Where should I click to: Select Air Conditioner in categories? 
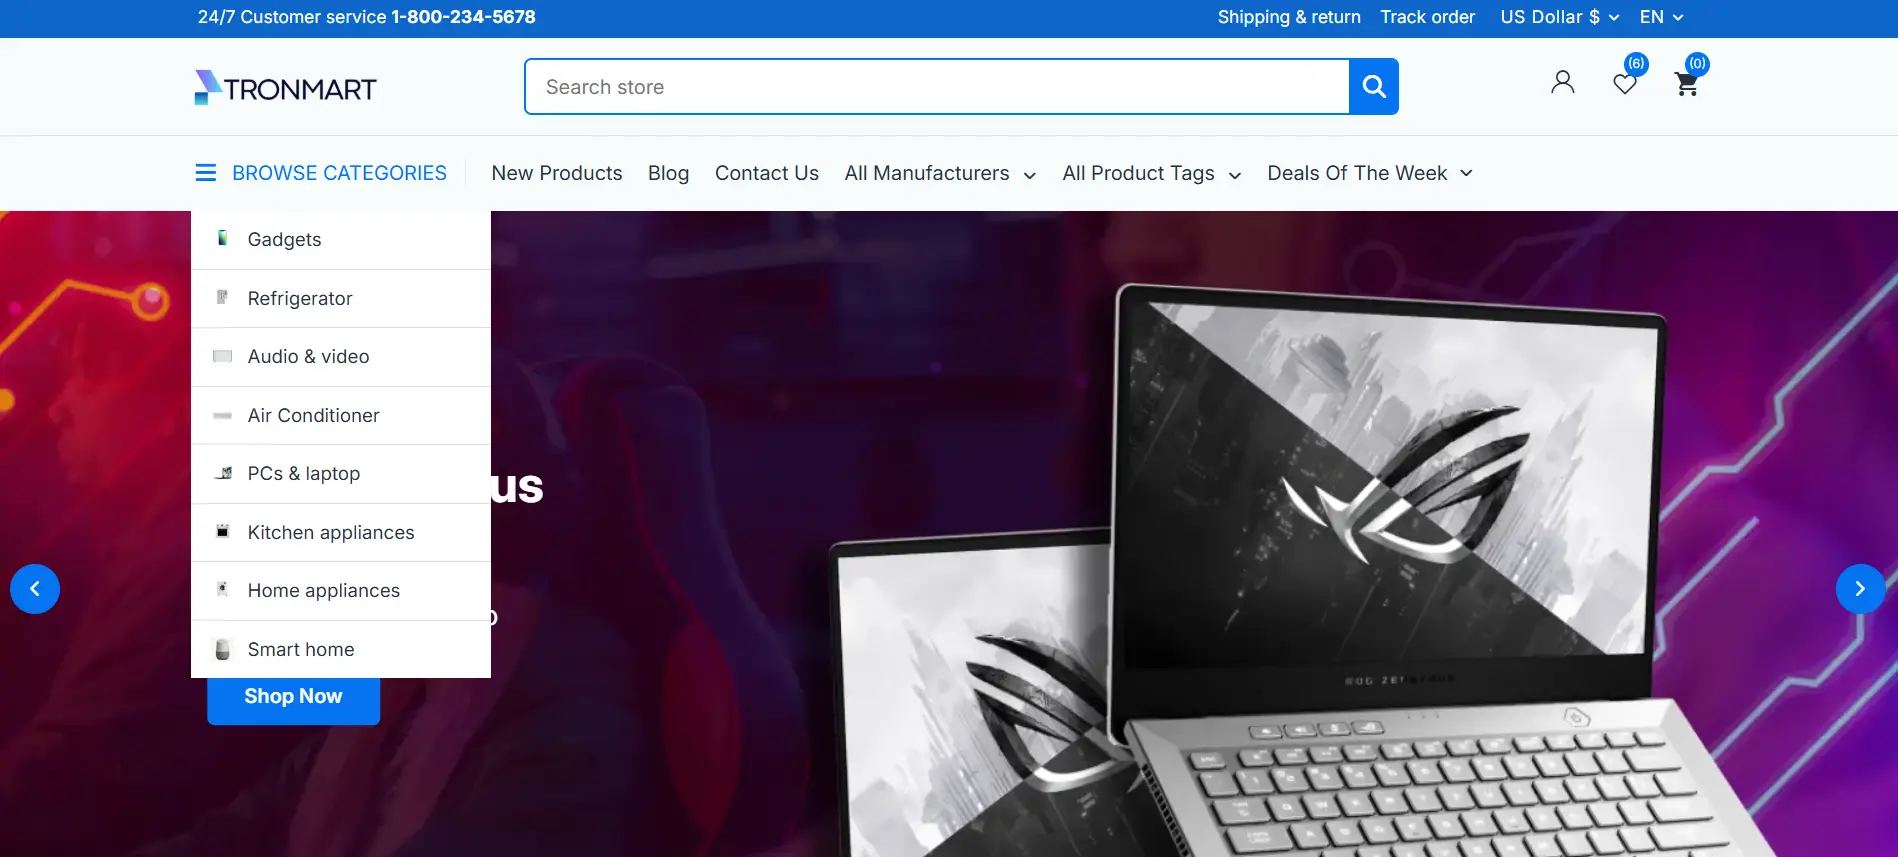[x=341, y=415]
